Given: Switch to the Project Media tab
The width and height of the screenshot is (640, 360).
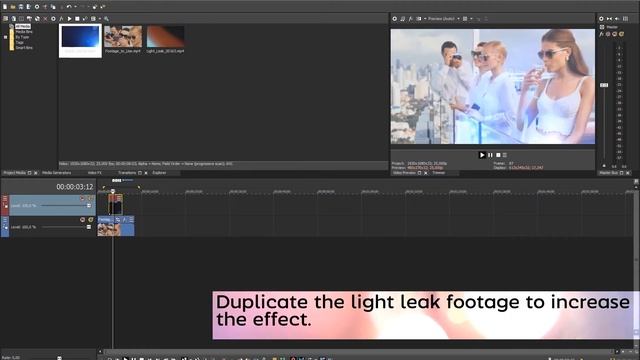Looking at the screenshot, I should [14, 173].
